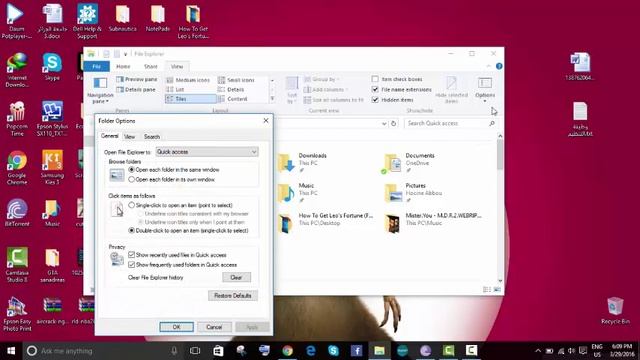Click Restore Defaults button

pyautogui.click(x=233, y=296)
